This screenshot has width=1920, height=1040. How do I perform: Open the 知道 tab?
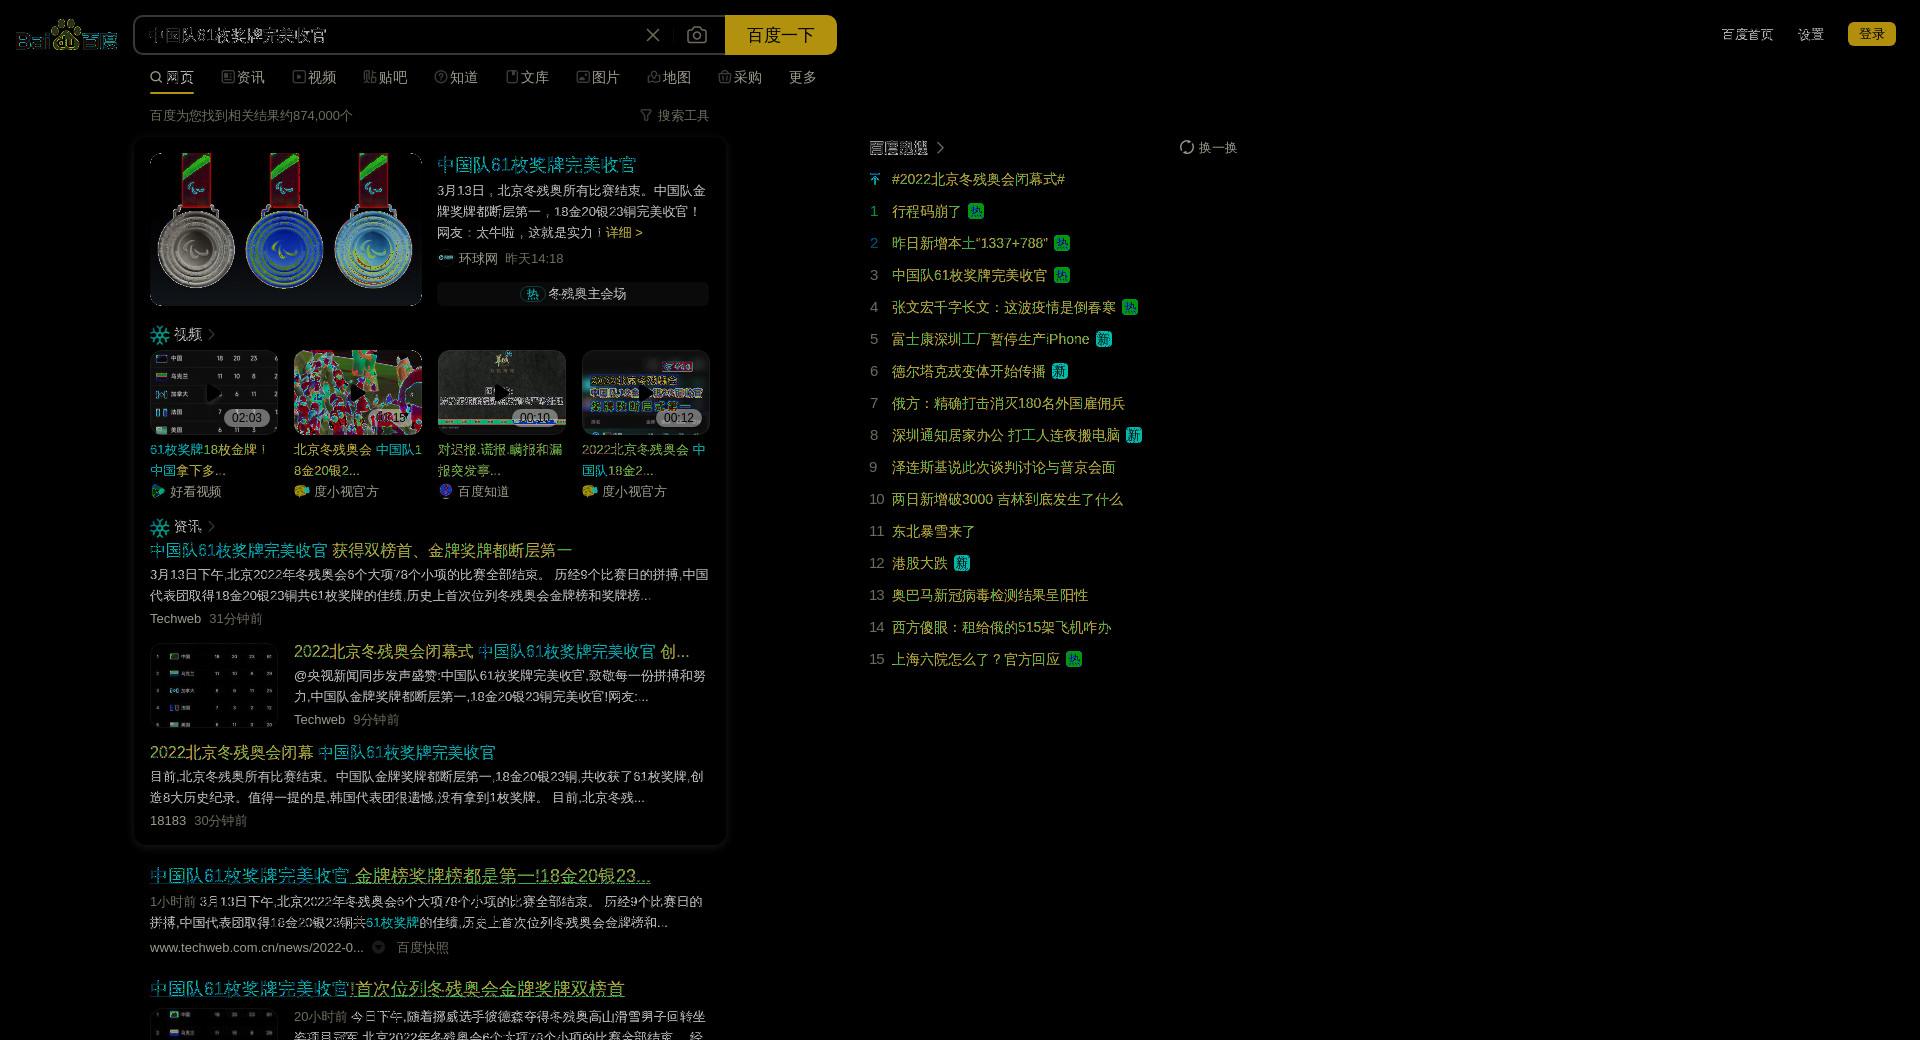click(456, 77)
